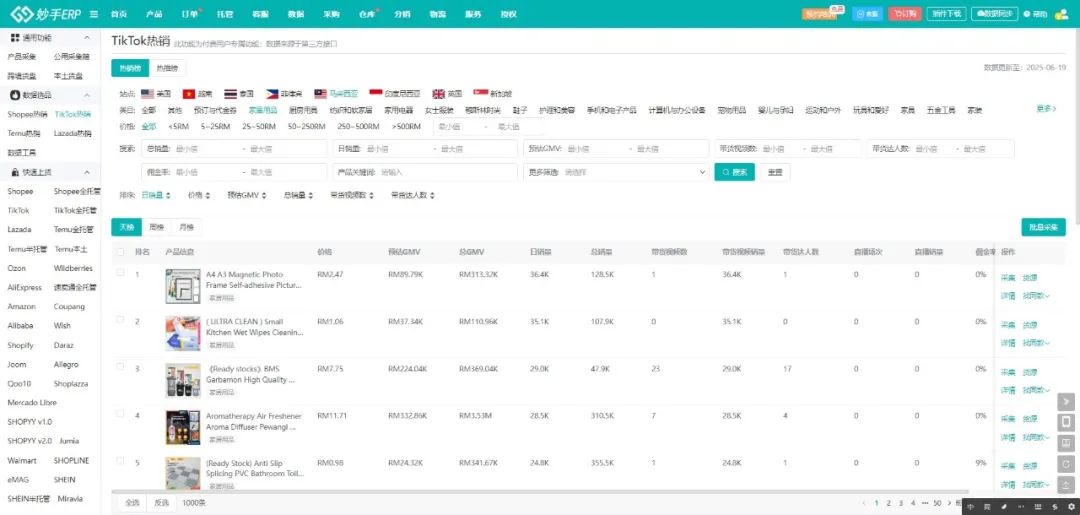The width and height of the screenshot is (1080, 515).
Task: Click 详情 link for ULTRA CLEAN row
Action: point(1008,343)
